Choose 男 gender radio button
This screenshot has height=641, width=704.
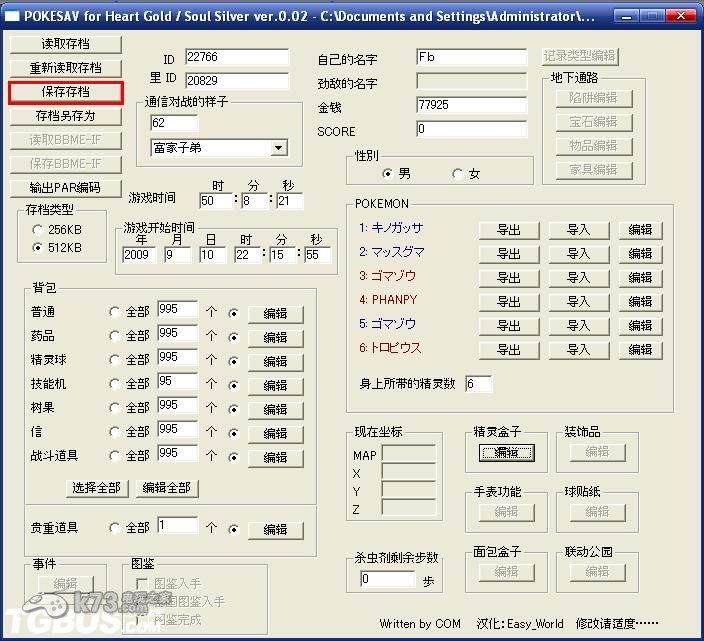click(387, 174)
